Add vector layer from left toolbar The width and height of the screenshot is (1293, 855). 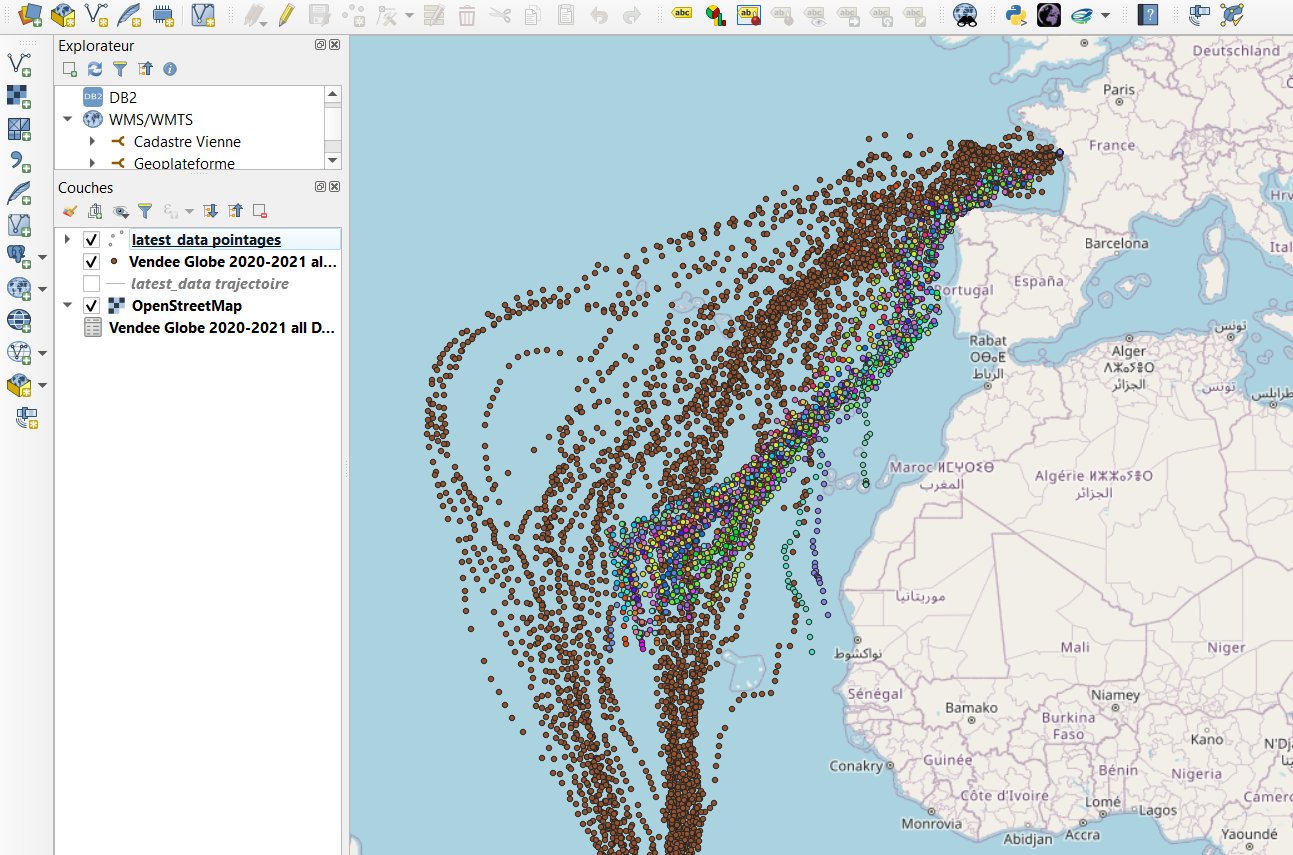tap(19, 65)
